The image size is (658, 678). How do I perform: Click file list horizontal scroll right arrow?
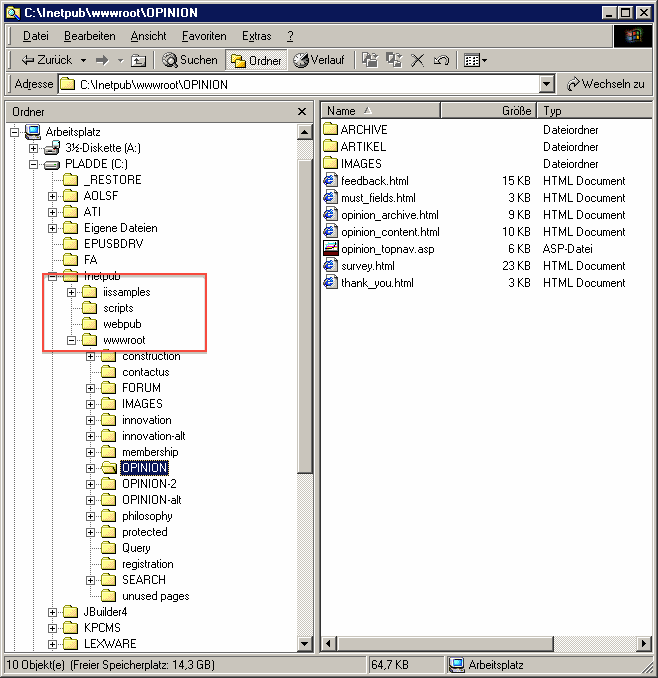[644, 643]
